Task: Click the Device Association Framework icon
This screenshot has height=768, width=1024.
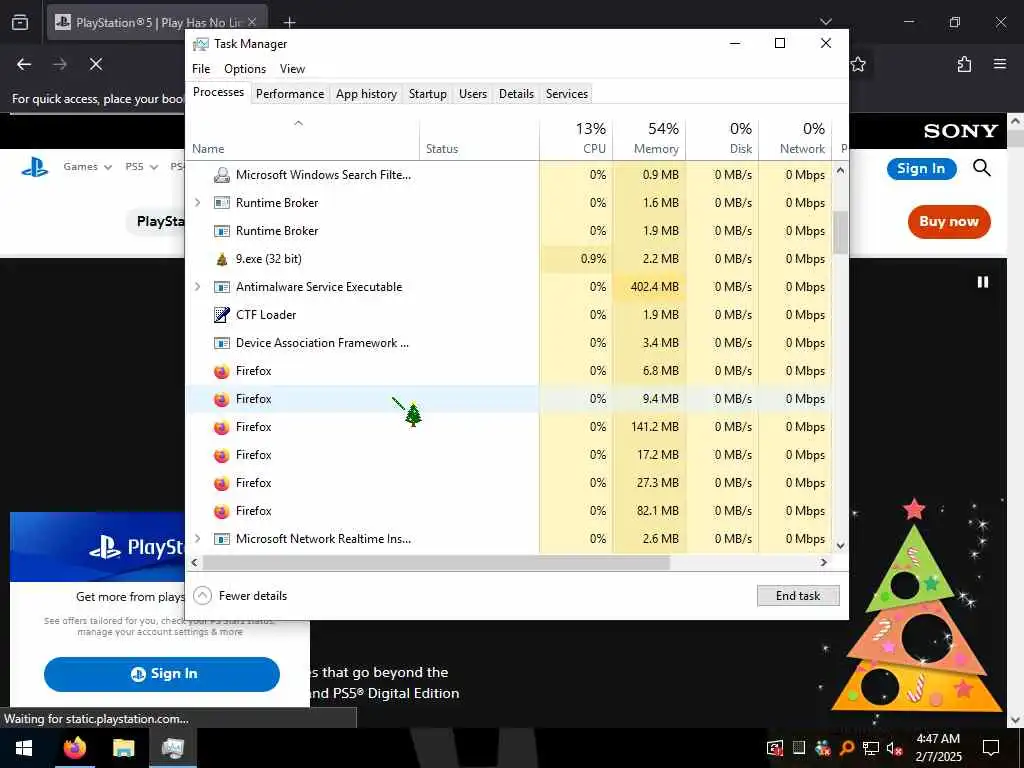Action: pyautogui.click(x=222, y=343)
